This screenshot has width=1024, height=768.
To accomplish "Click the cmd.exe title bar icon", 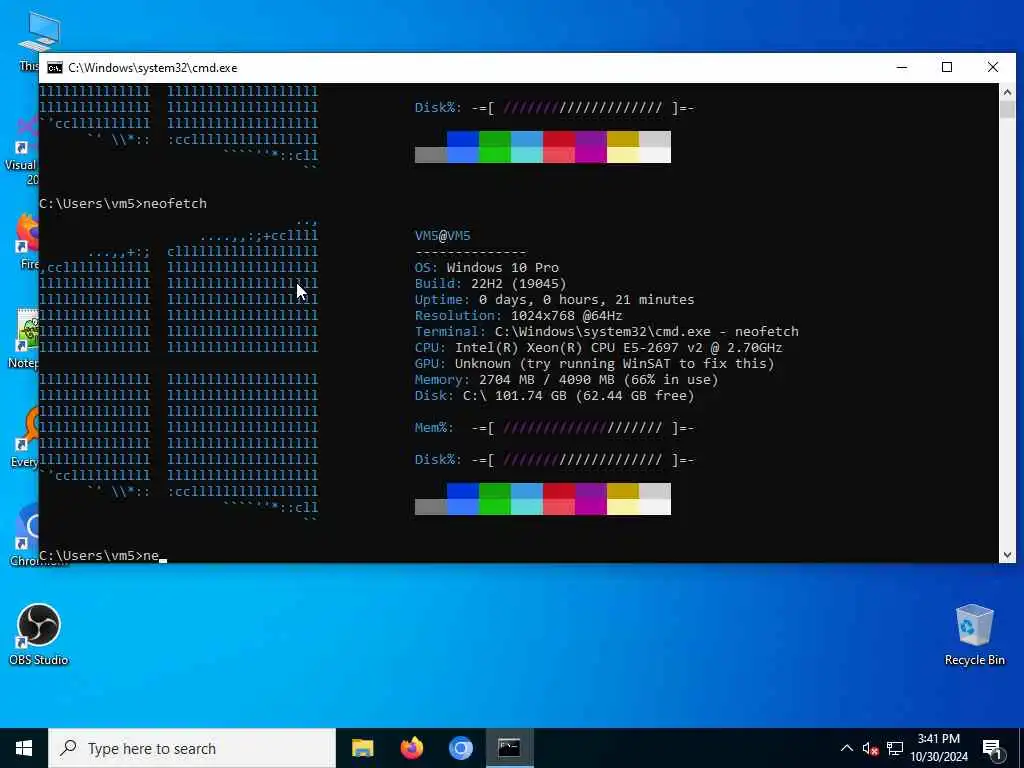I will [55, 68].
